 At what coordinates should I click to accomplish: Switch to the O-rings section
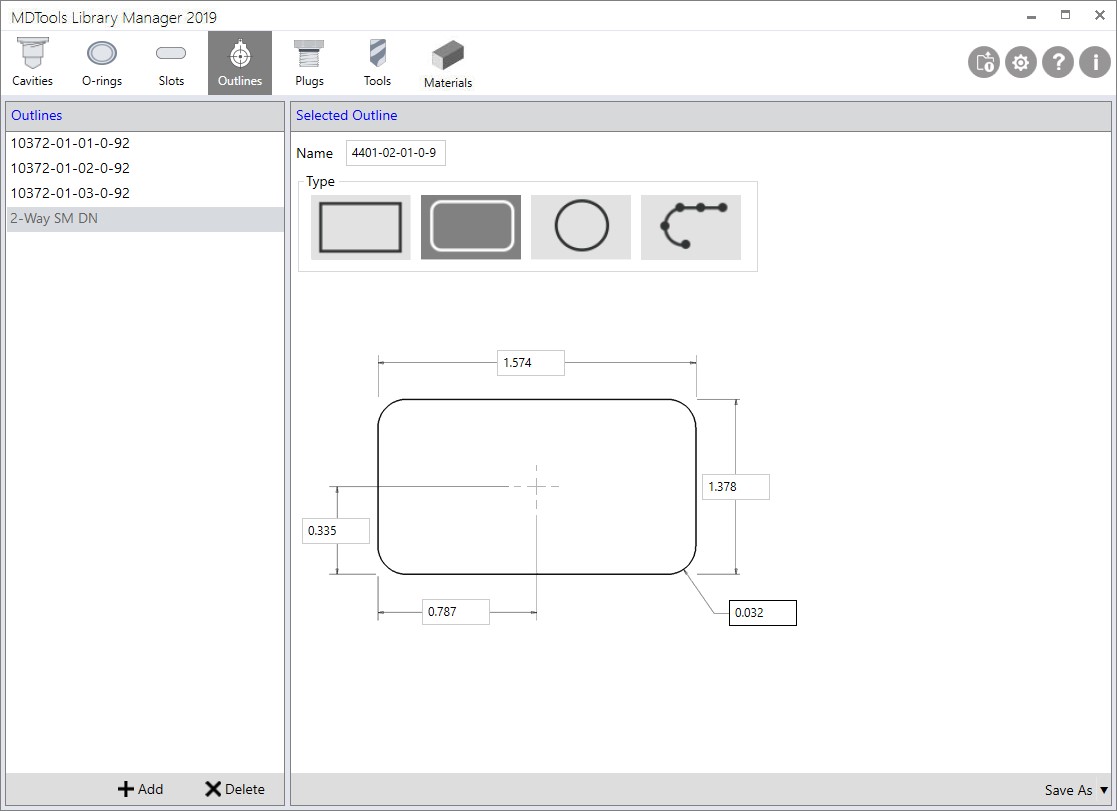(x=101, y=60)
